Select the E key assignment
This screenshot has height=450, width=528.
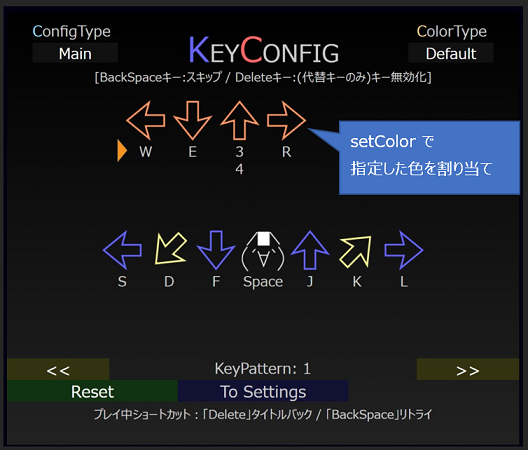pyautogui.click(x=193, y=152)
